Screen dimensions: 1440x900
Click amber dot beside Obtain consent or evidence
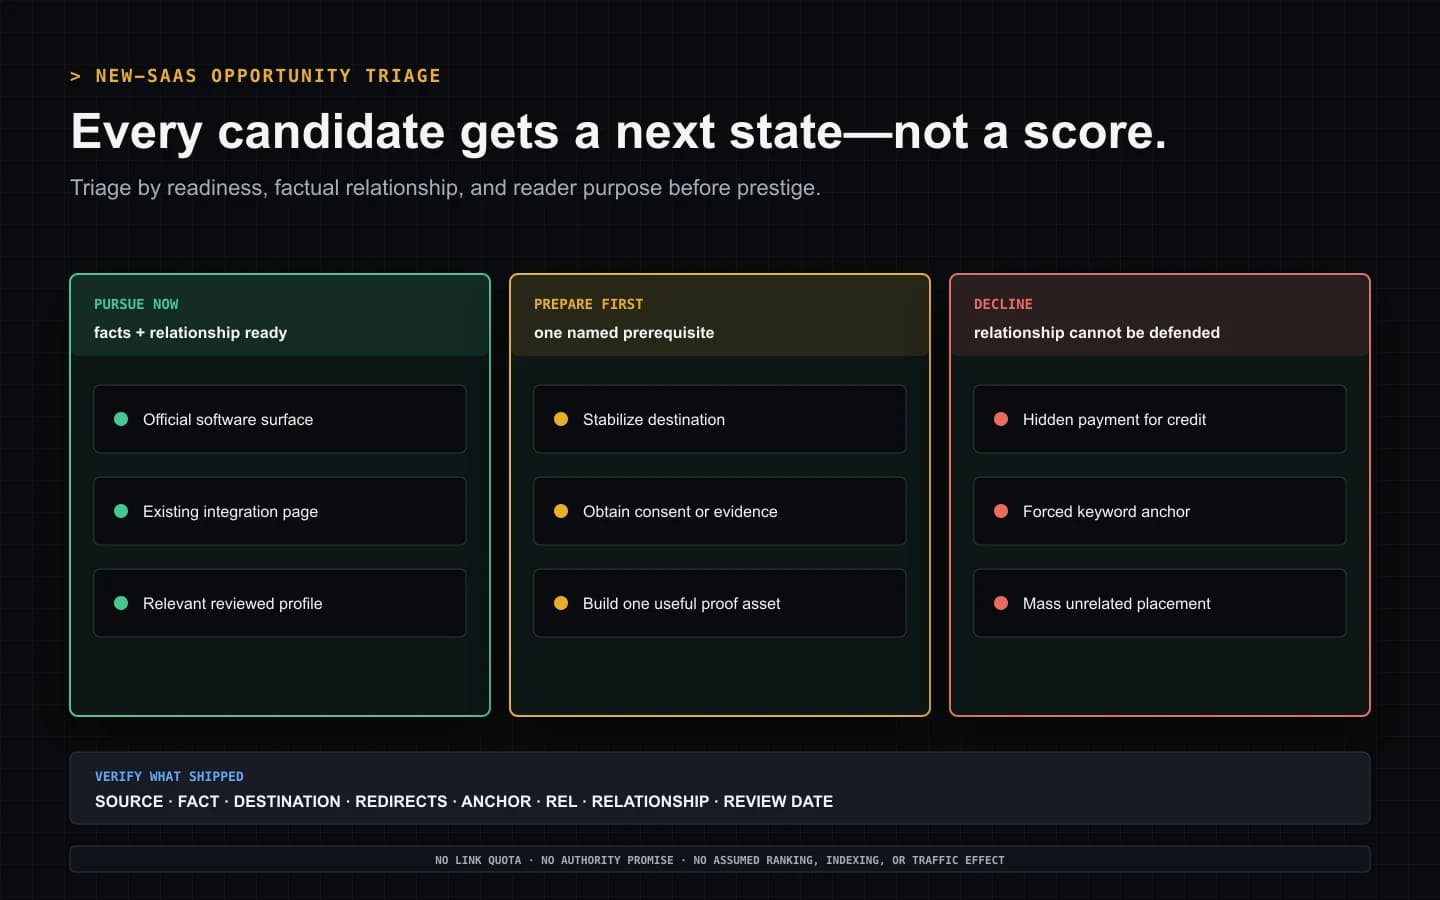(561, 511)
